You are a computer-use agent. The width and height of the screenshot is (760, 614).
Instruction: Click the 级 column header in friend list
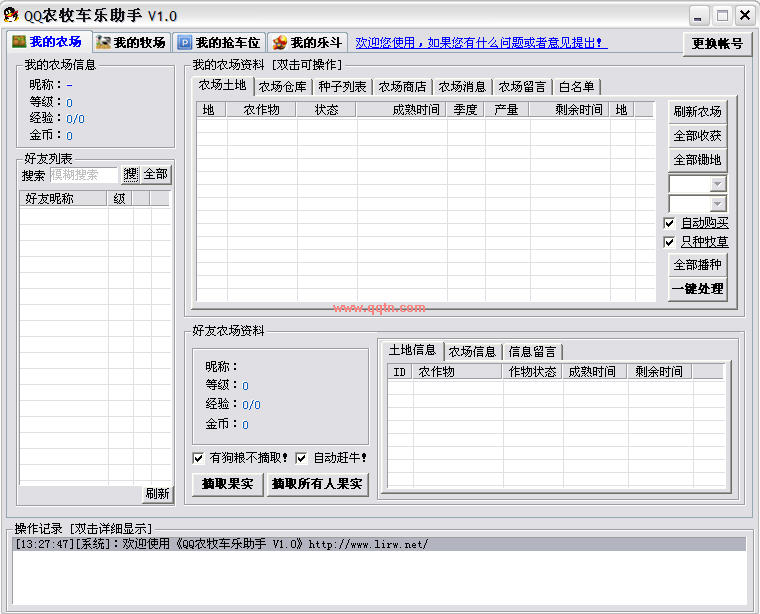119,199
